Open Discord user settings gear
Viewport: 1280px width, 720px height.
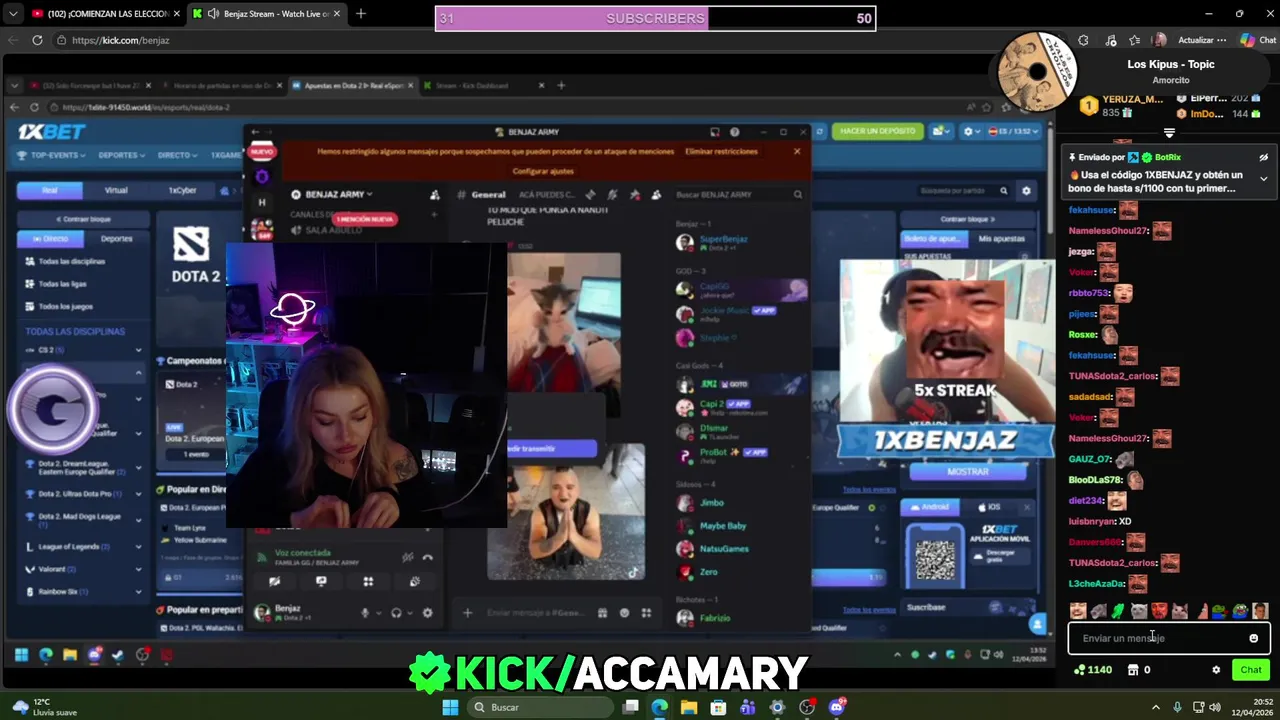[x=427, y=613]
